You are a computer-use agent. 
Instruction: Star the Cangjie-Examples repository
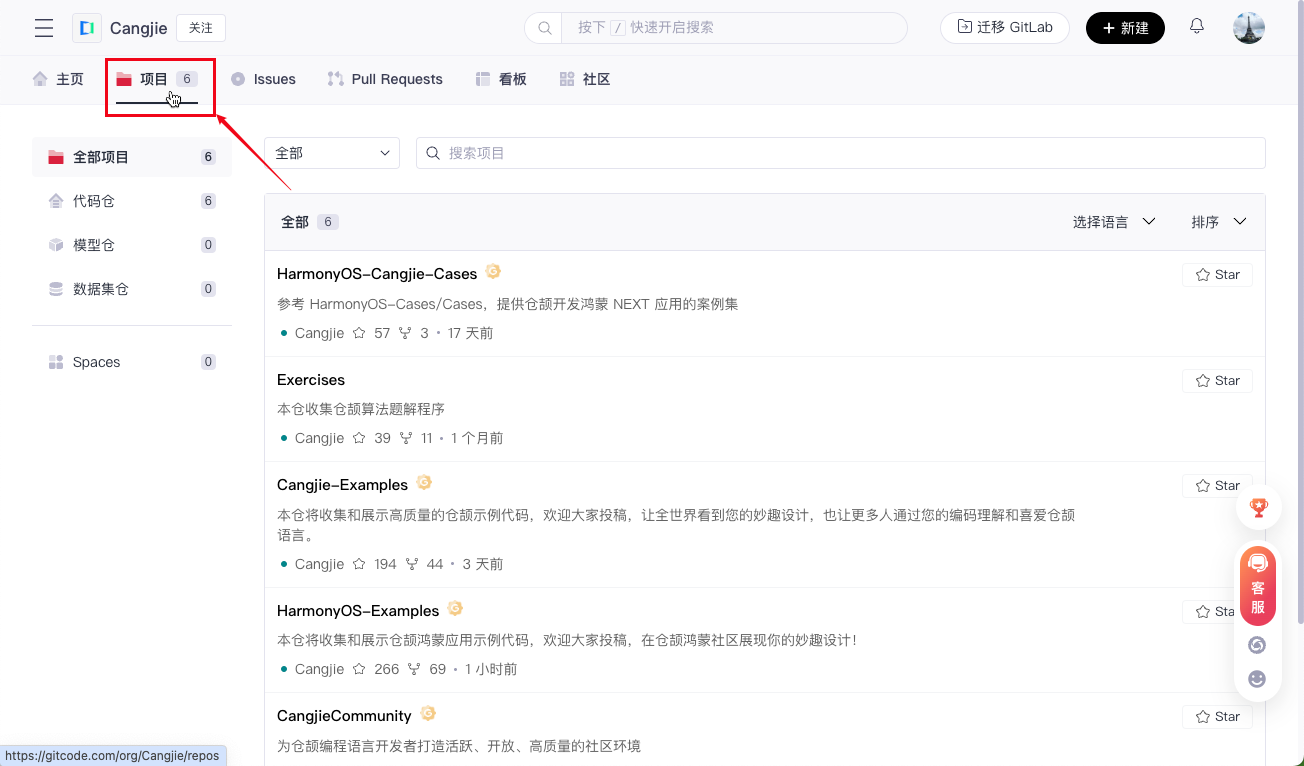1217,486
